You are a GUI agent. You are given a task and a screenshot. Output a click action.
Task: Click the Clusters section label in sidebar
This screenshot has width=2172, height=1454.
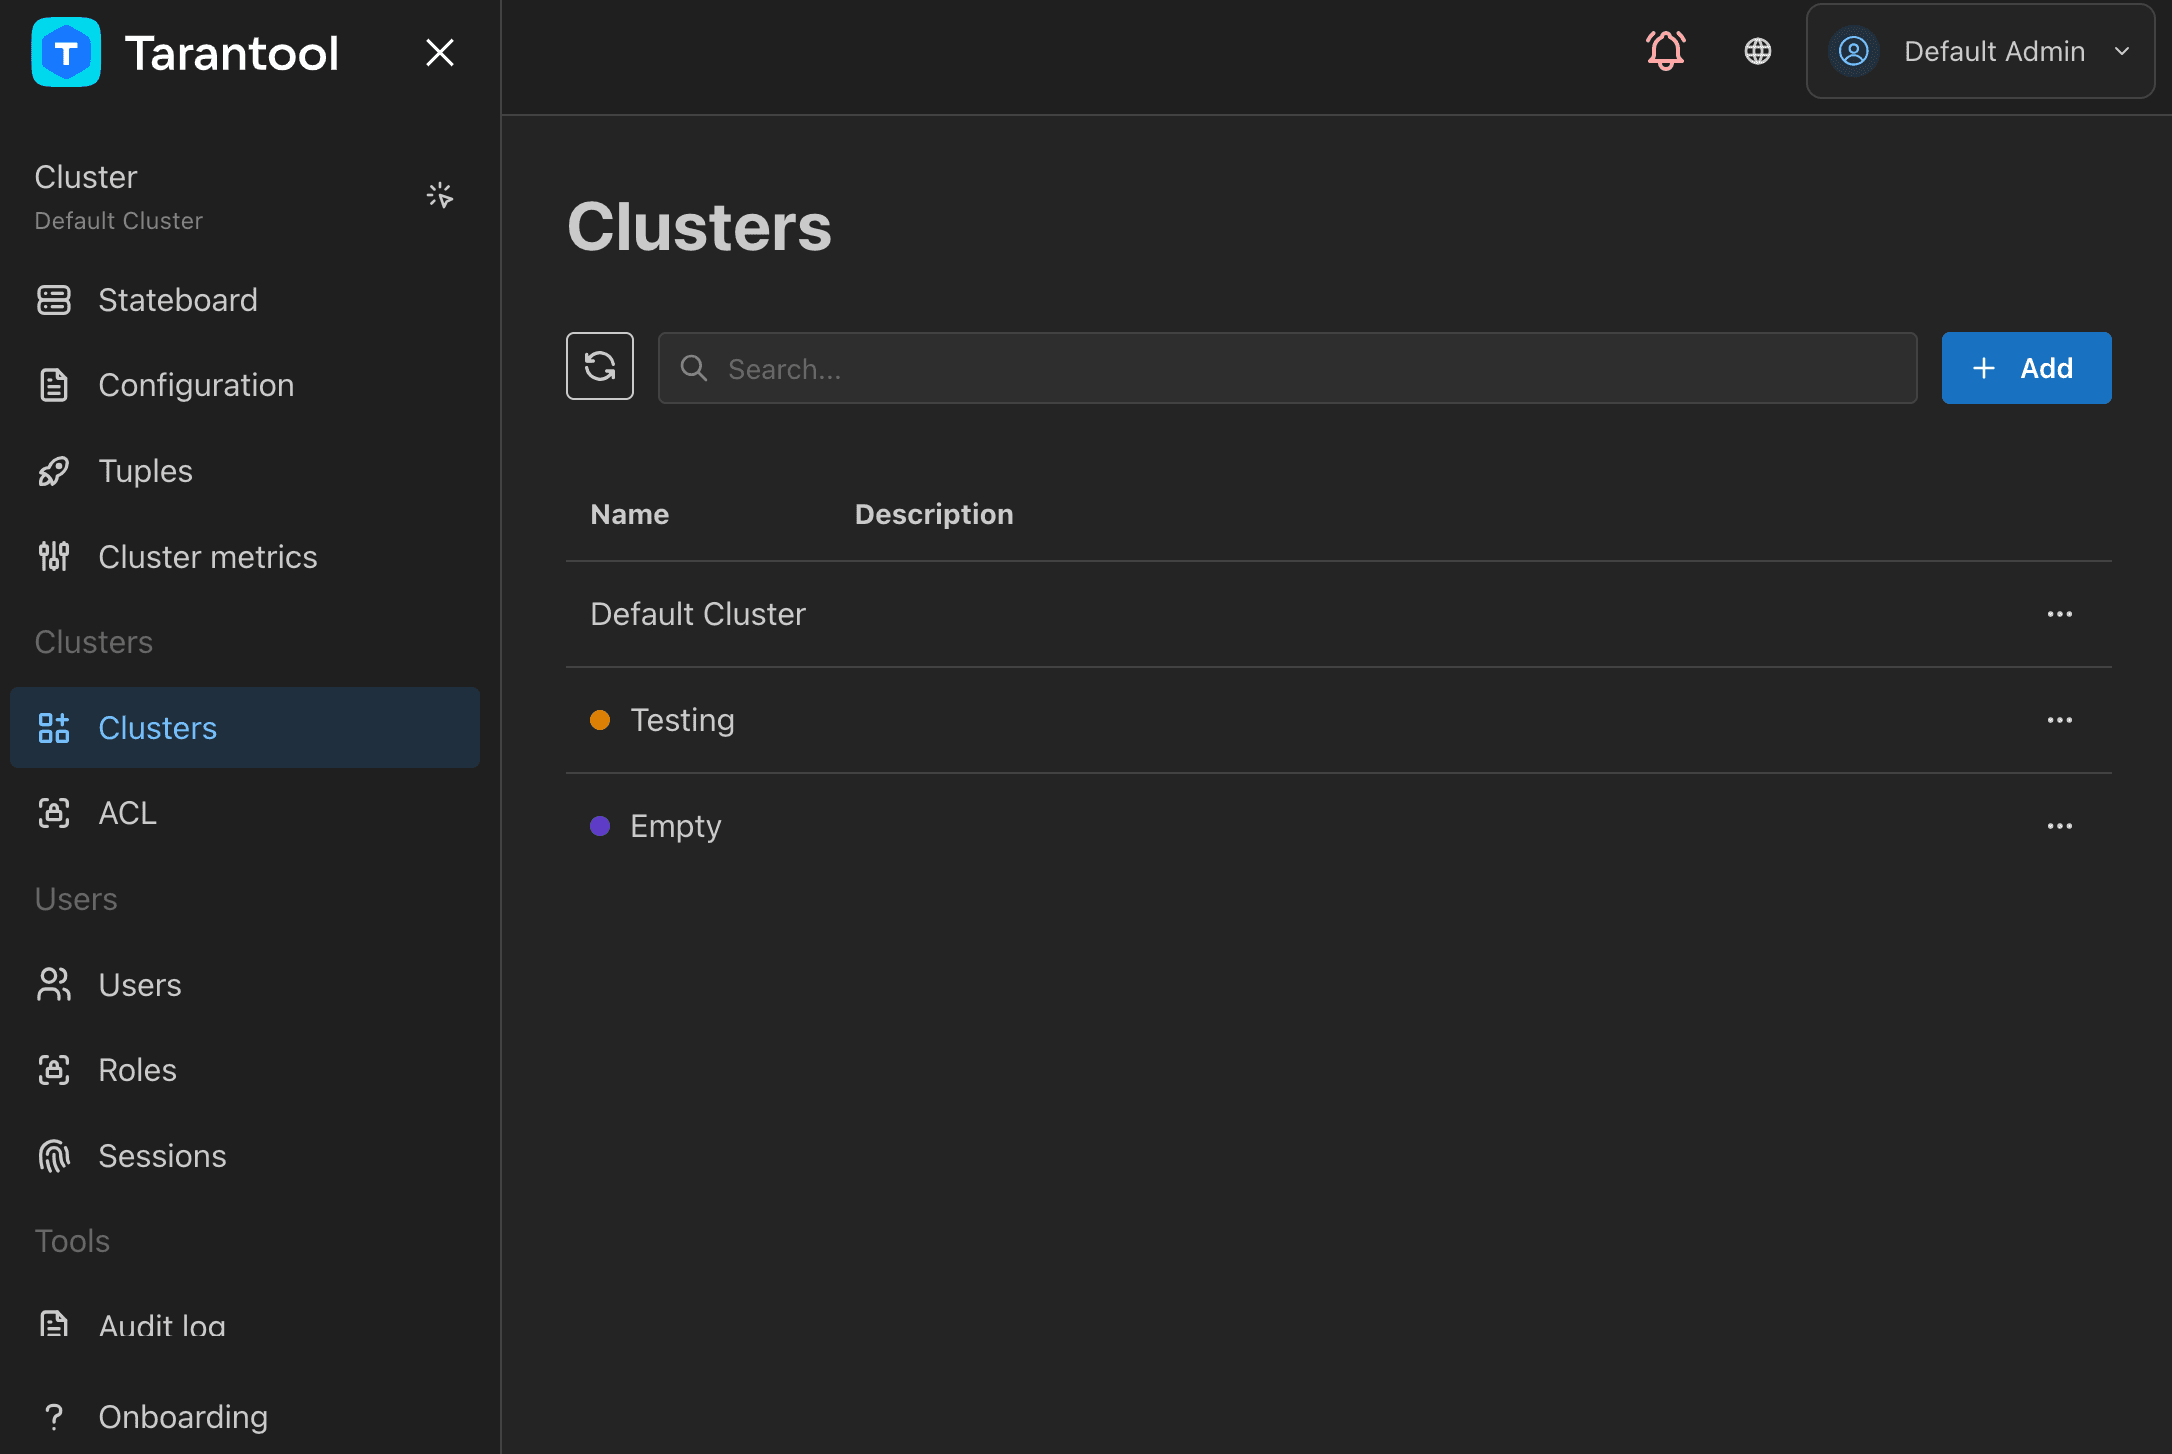tap(94, 642)
